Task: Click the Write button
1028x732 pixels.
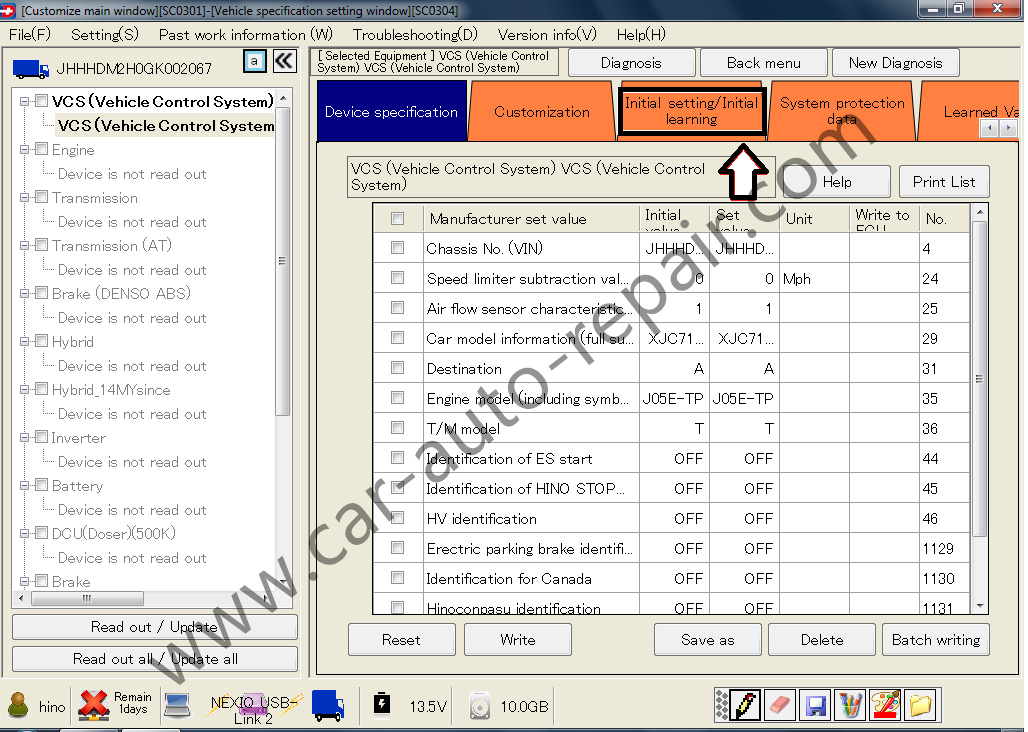Action: click(518, 640)
